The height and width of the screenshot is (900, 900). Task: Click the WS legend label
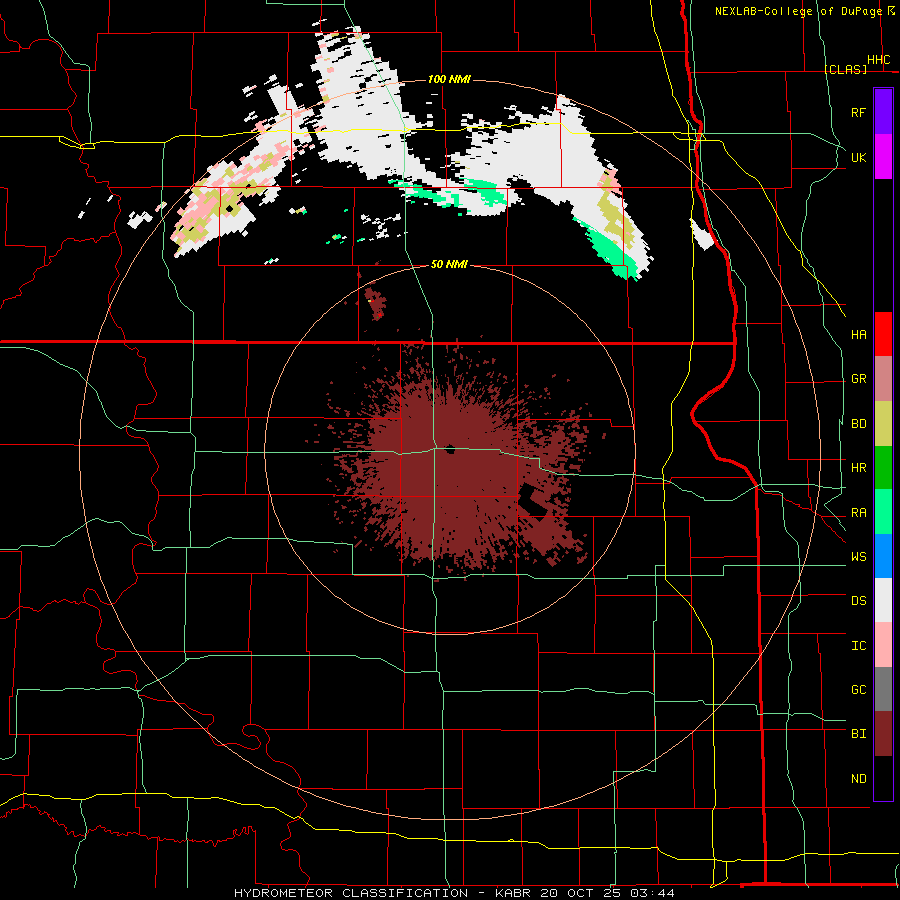point(858,557)
